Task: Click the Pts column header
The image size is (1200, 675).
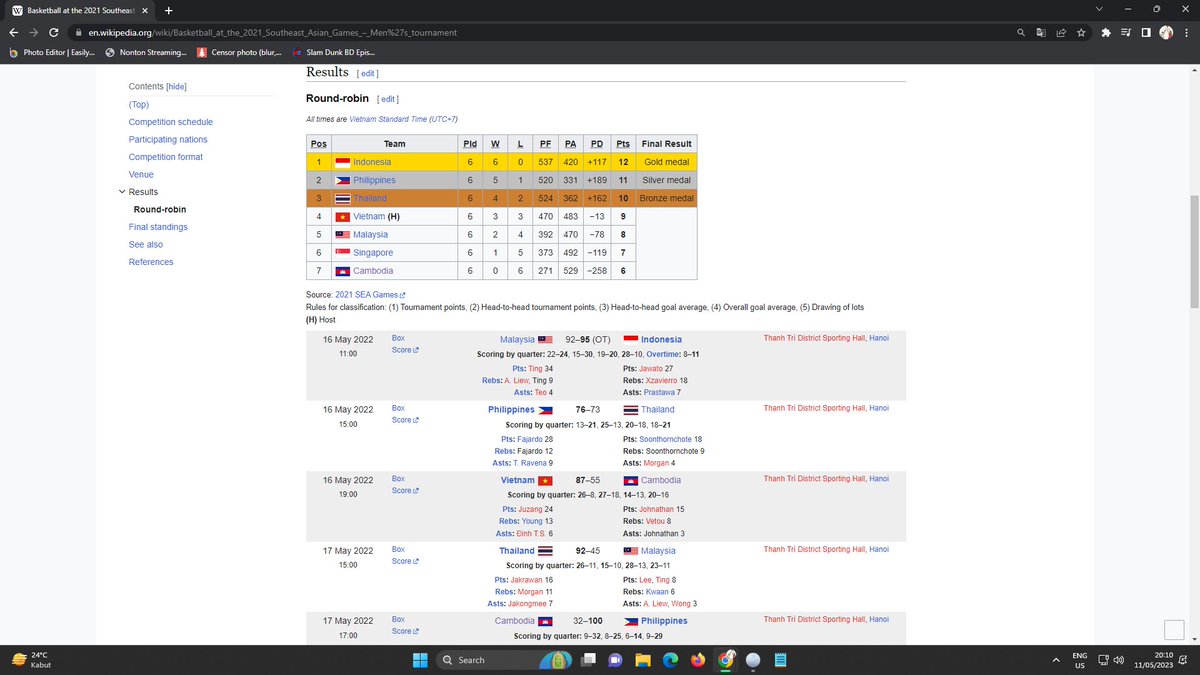Action: coord(623,144)
